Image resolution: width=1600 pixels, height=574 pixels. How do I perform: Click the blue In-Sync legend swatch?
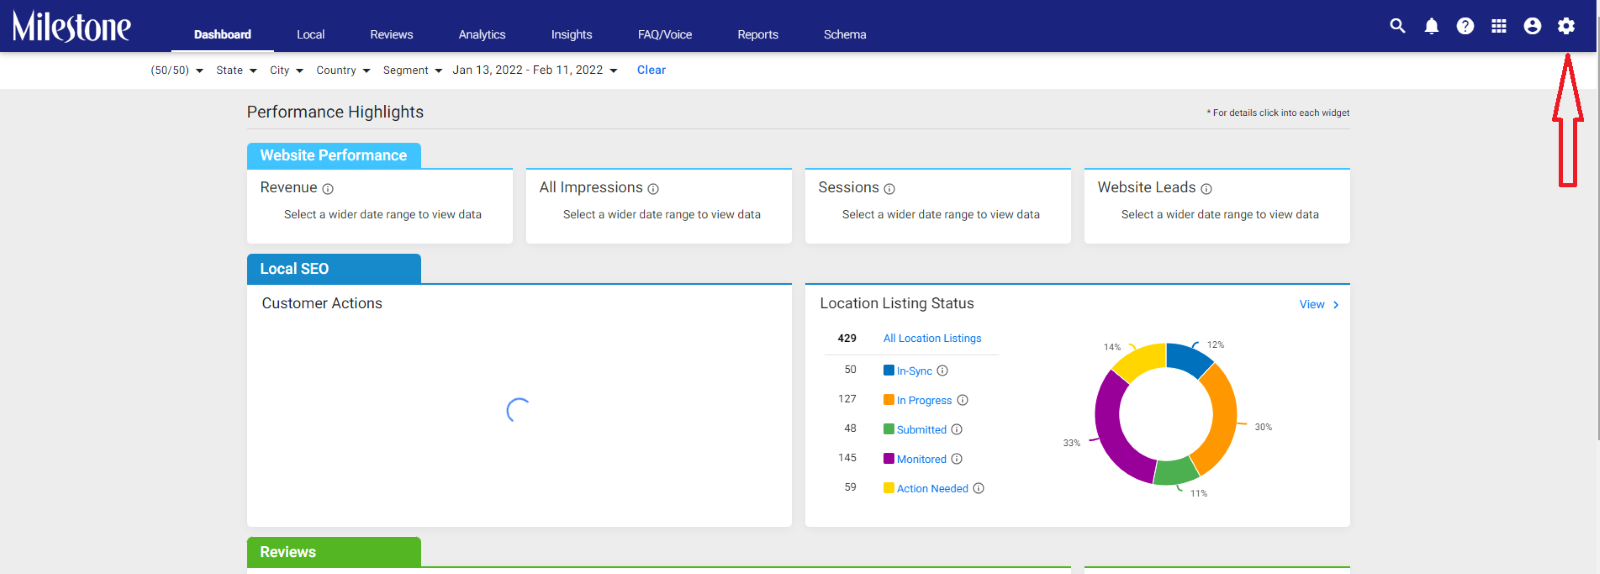(x=888, y=370)
